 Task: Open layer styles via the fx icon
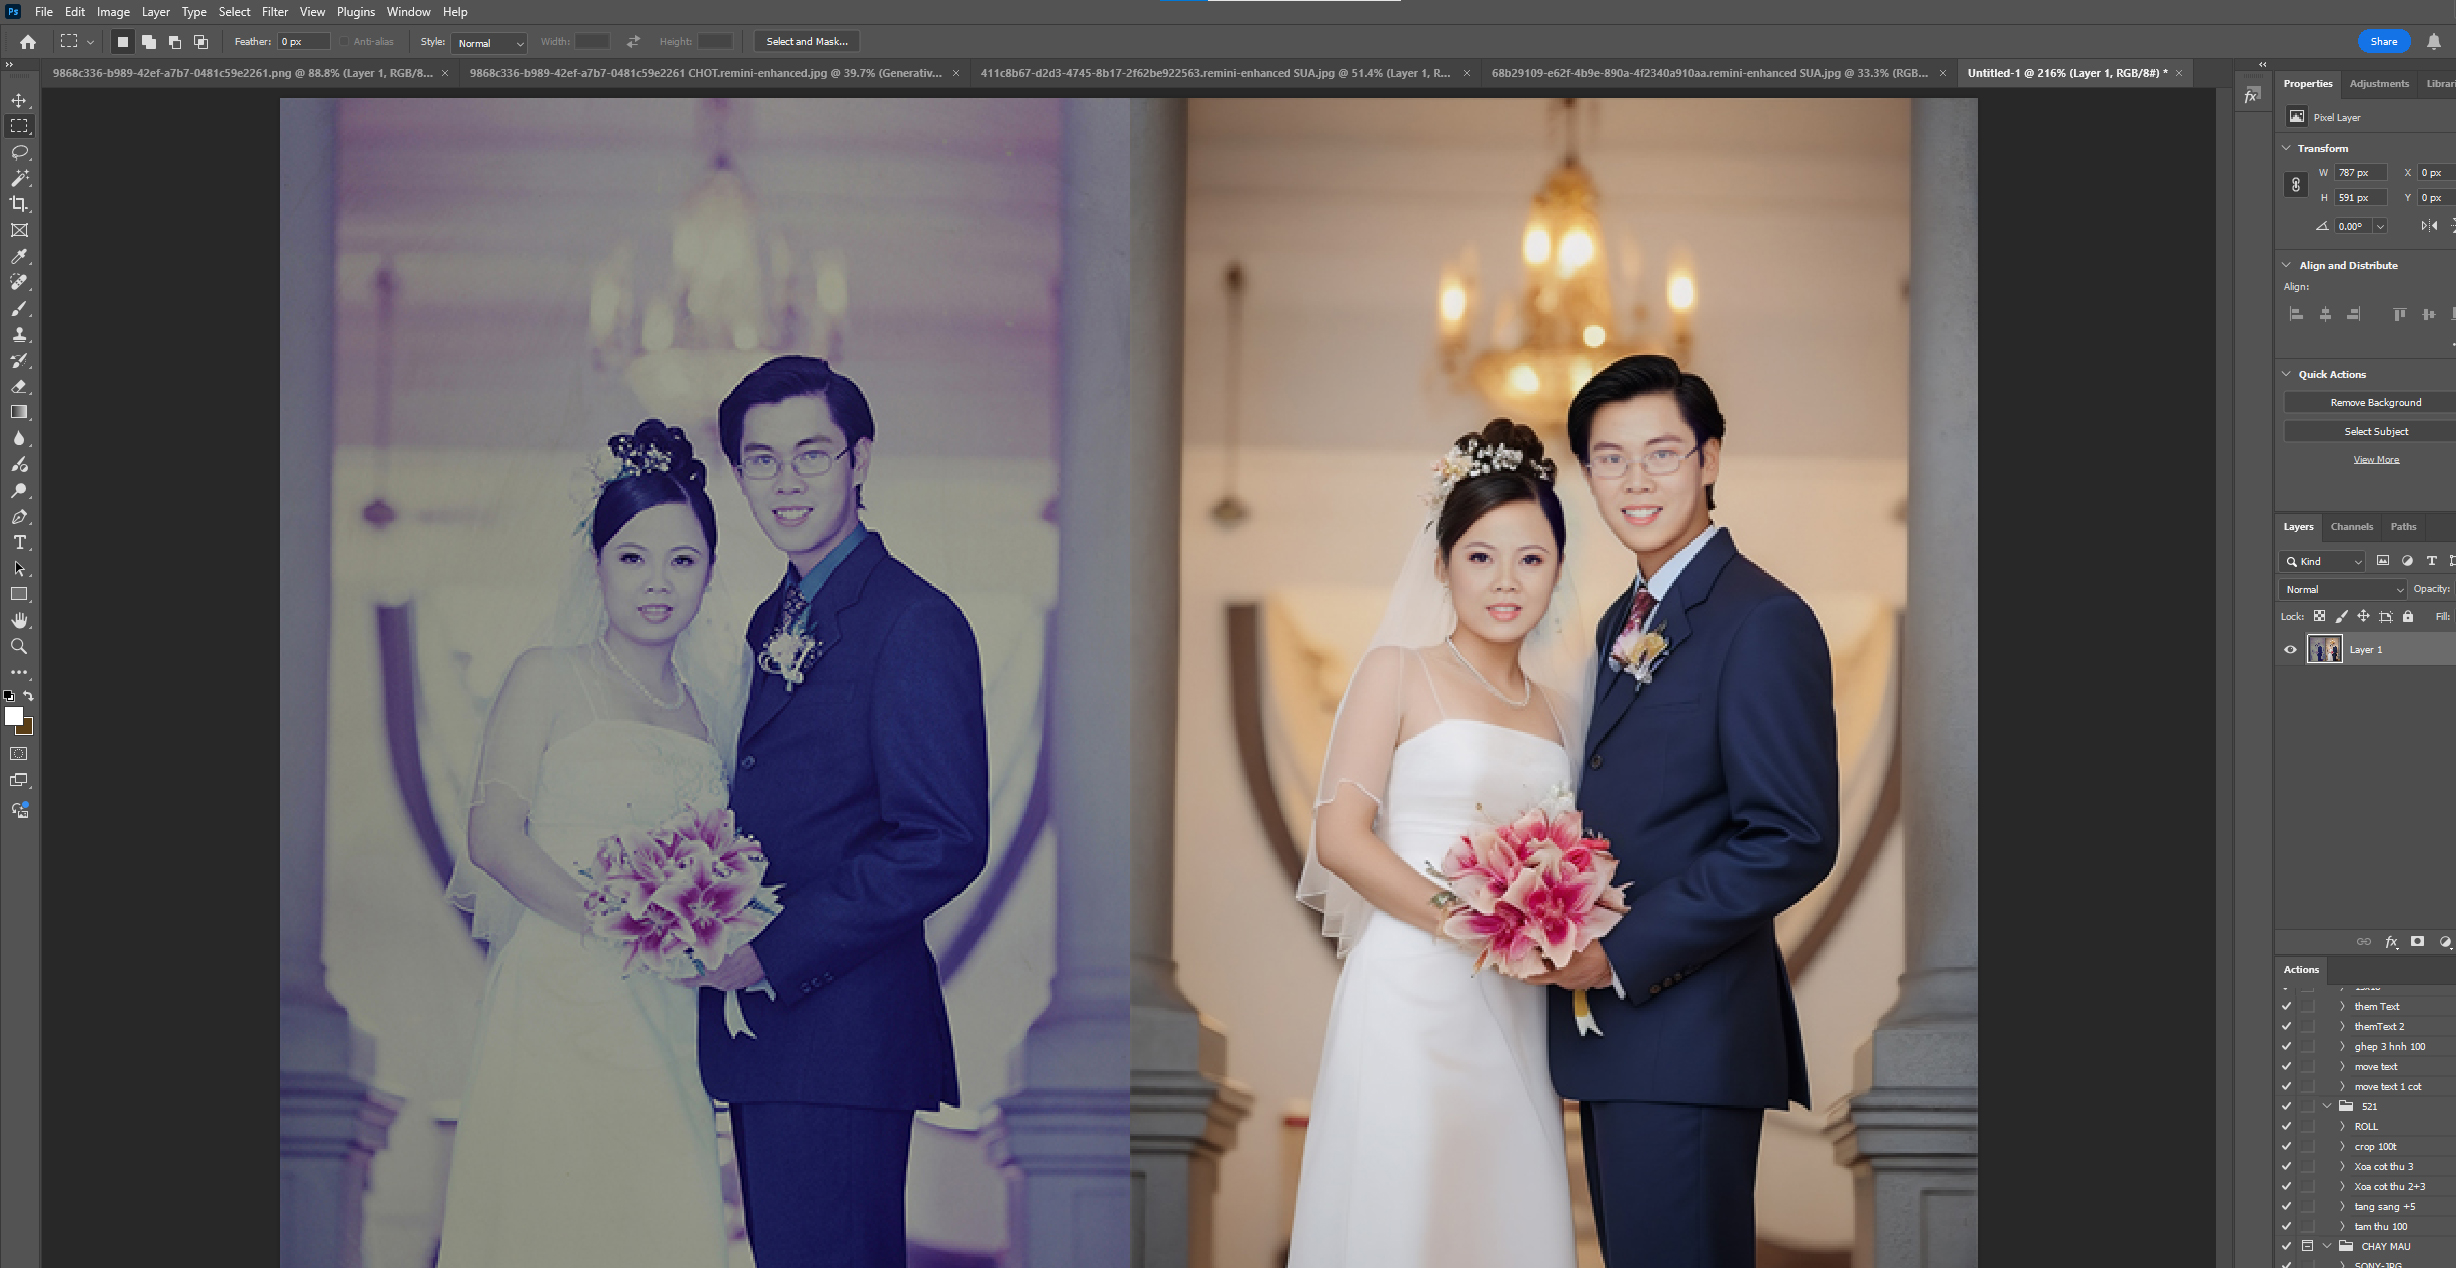(x=2392, y=941)
